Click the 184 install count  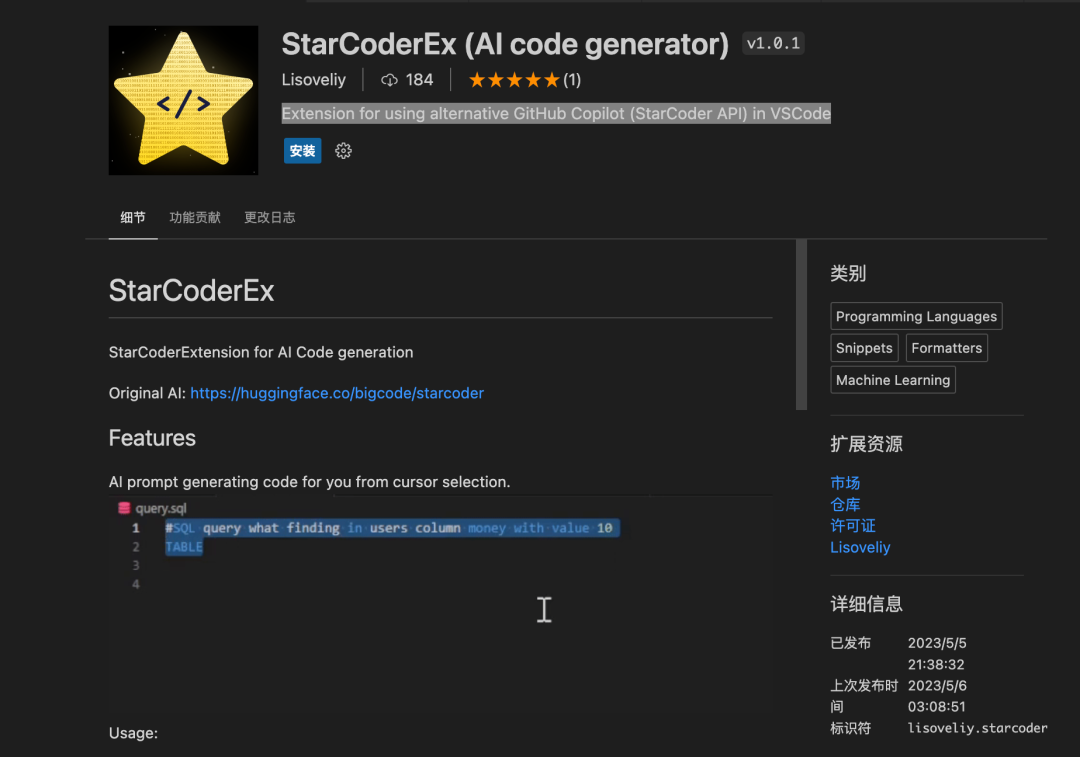(419, 80)
